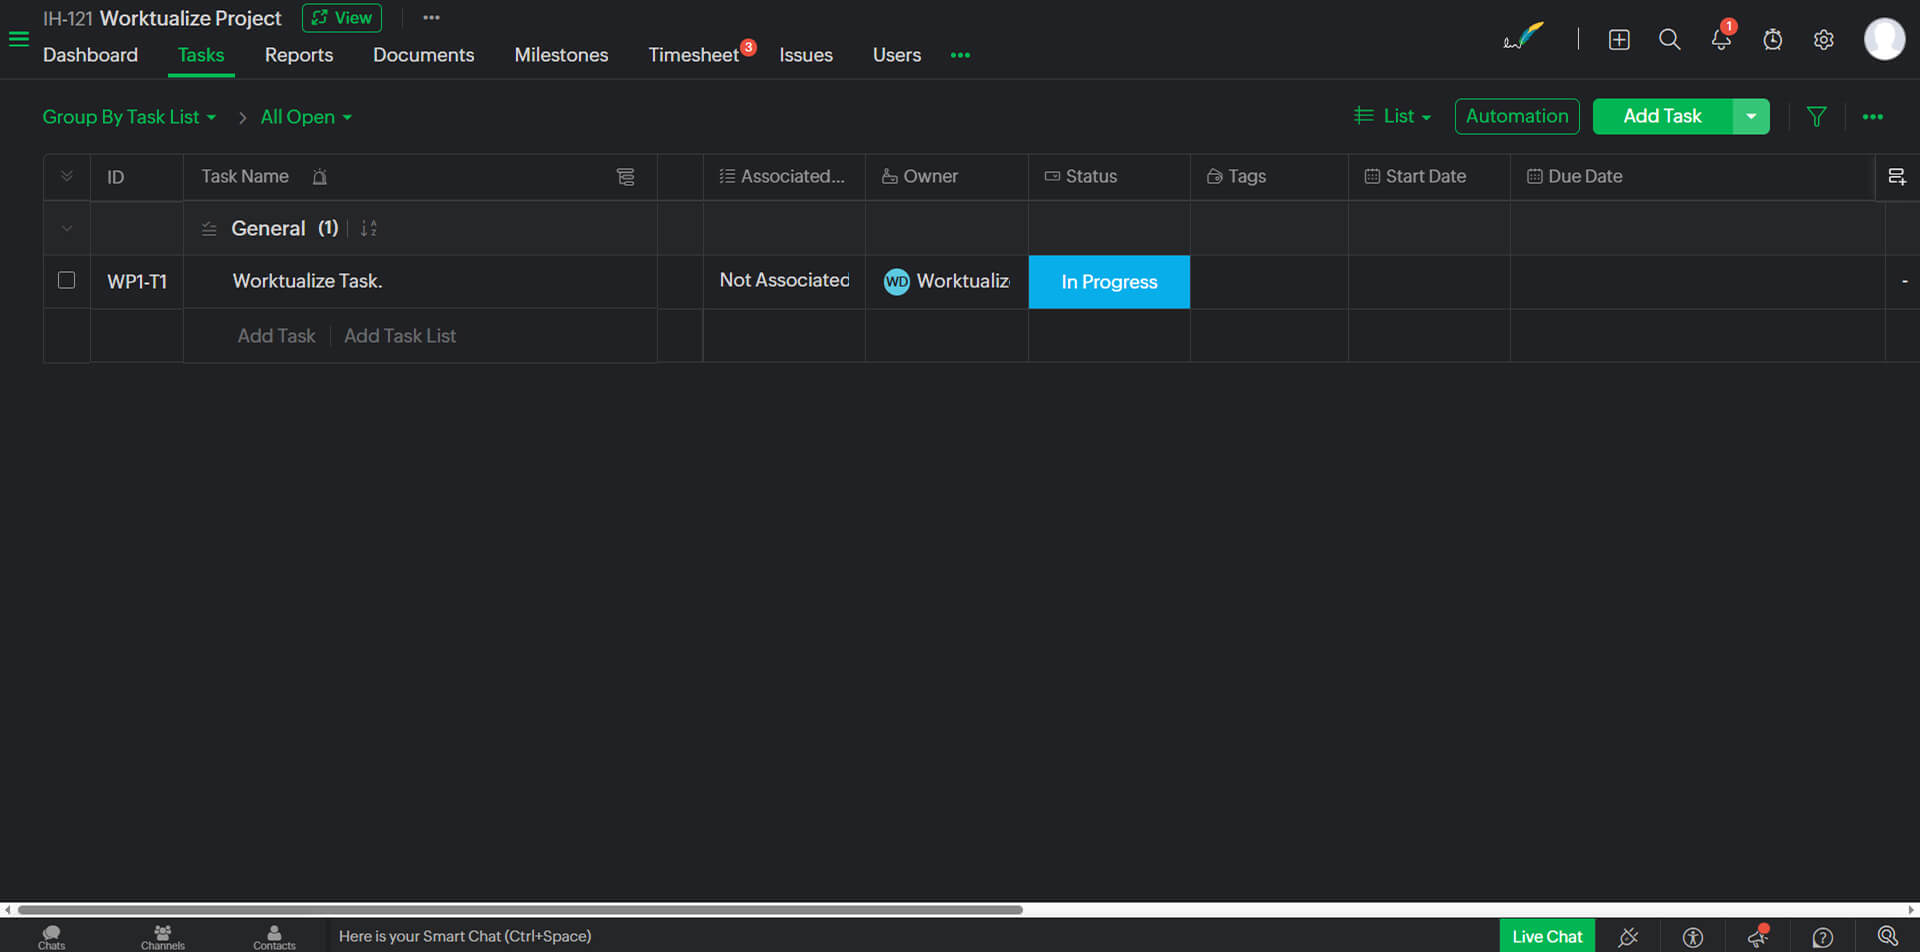This screenshot has width=1920, height=952.
Task: Open the settings gear icon
Action: (1823, 40)
